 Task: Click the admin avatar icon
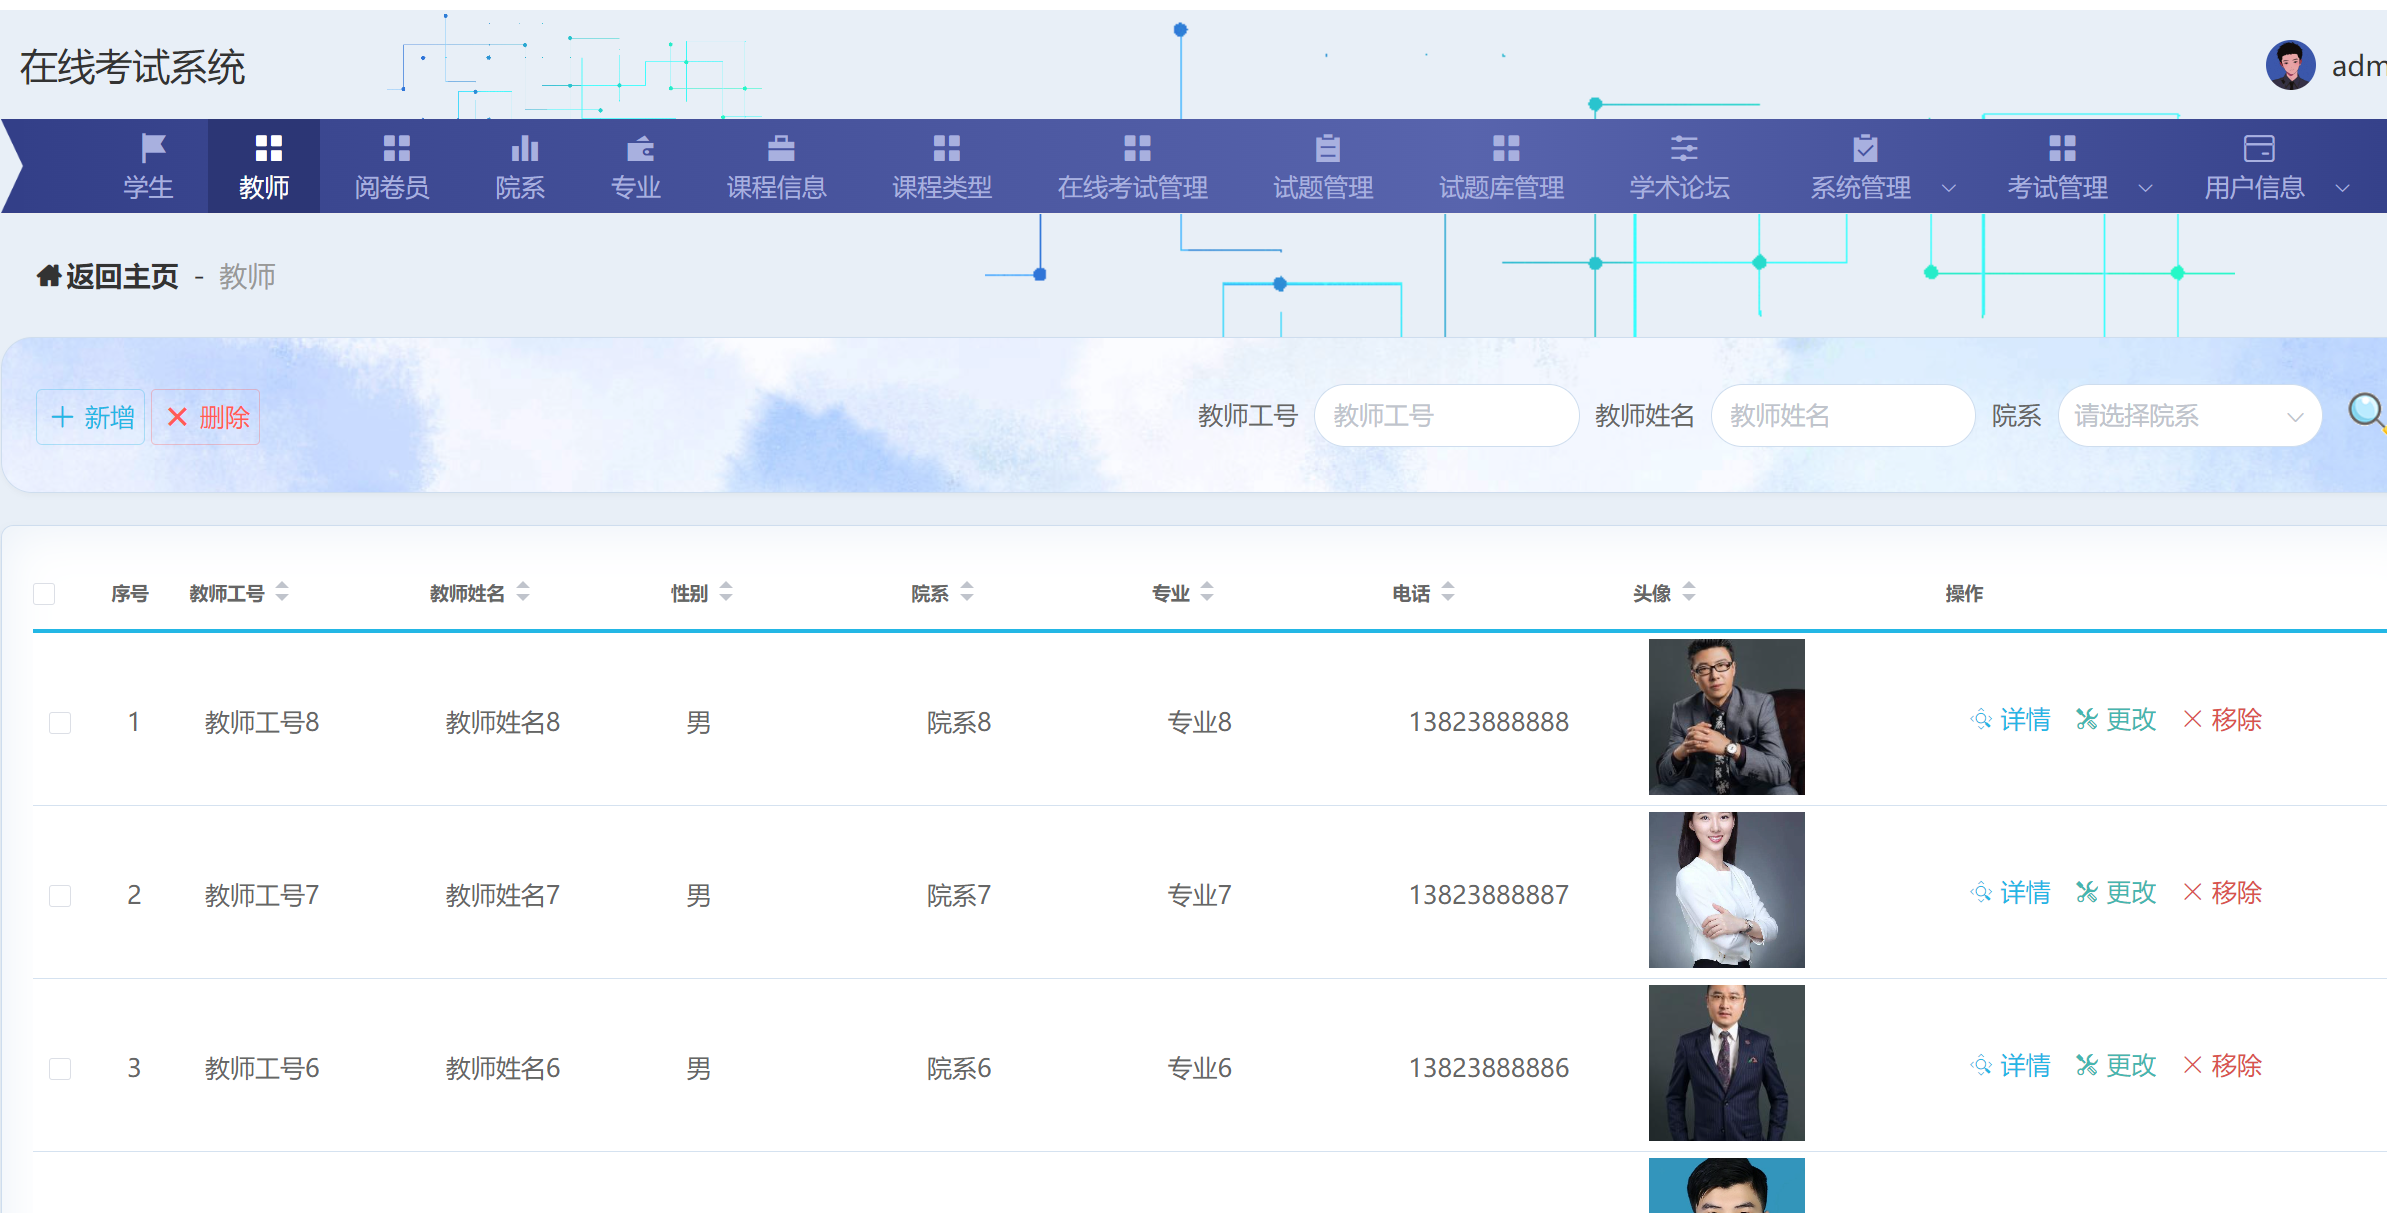pyautogui.click(x=2291, y=65)
